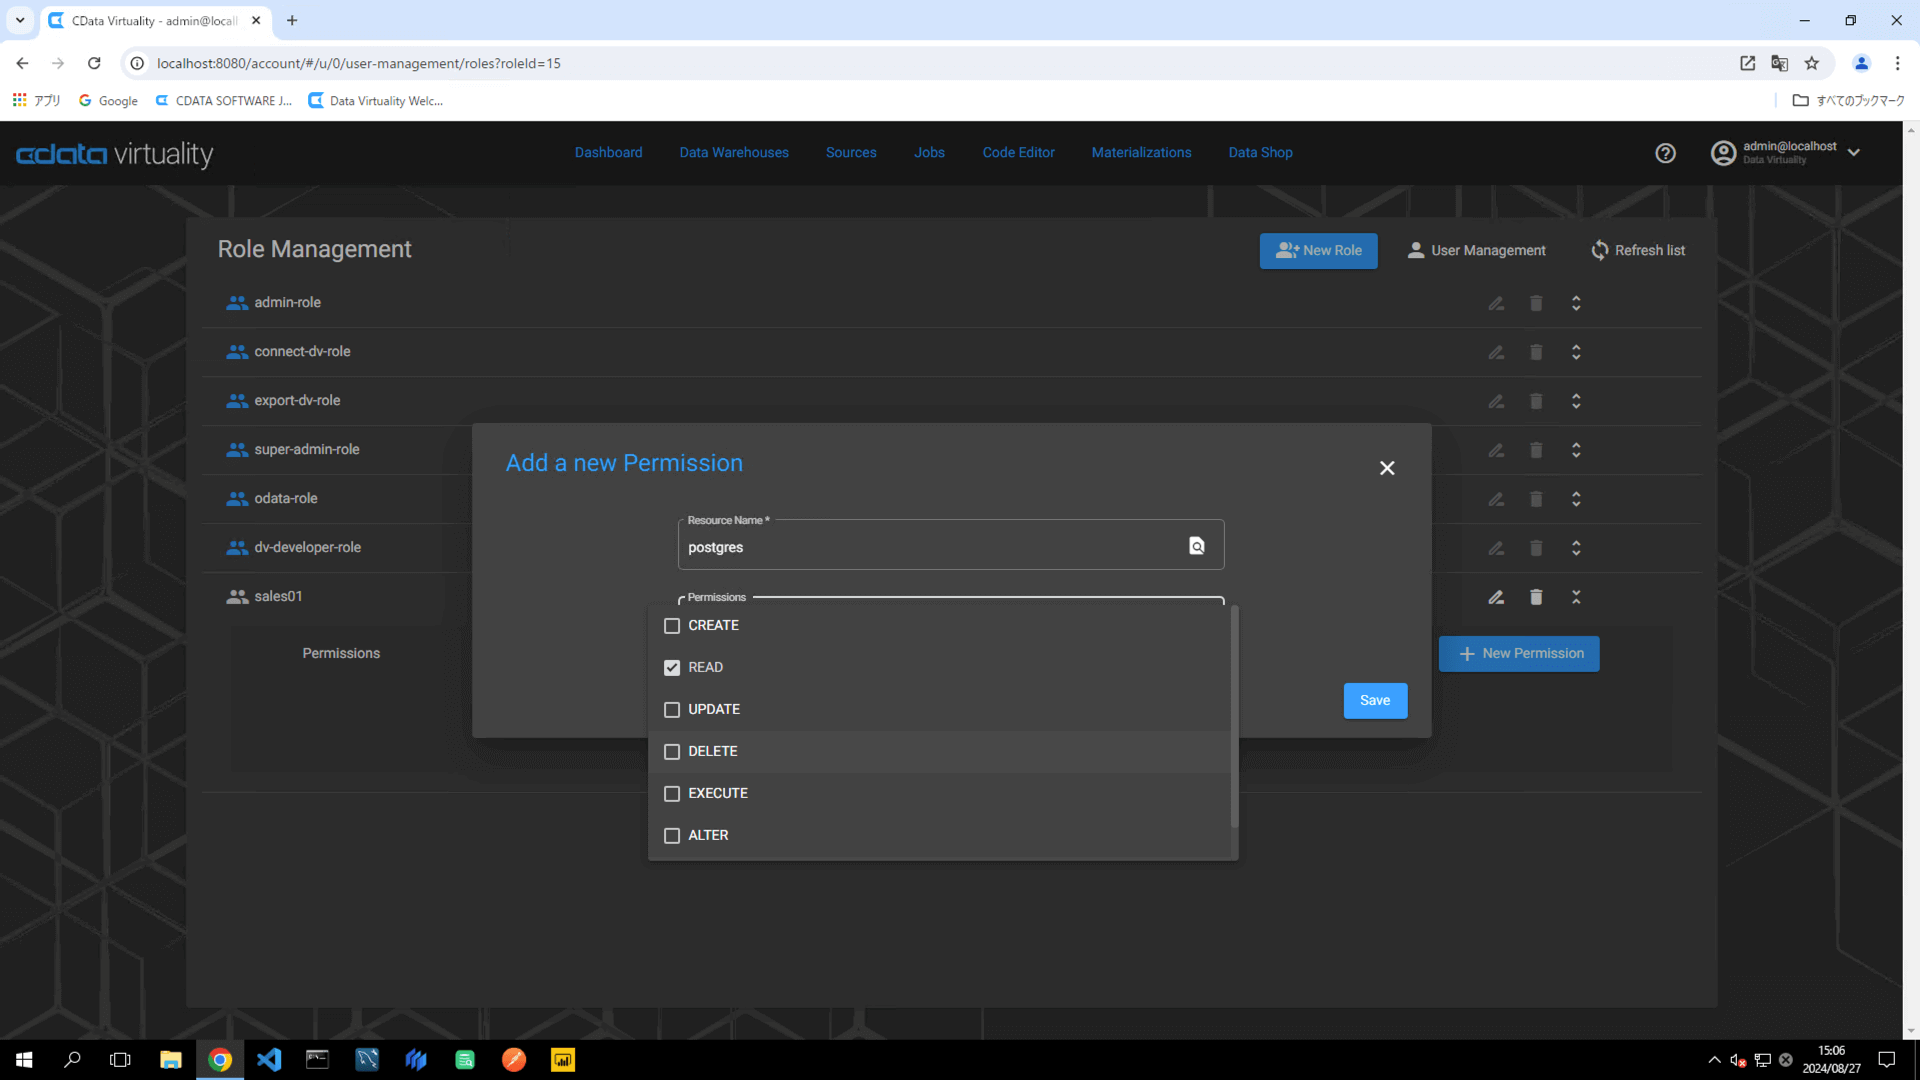
Task: Open the admin@localhost account dropdown
Action: (1853, 153)
